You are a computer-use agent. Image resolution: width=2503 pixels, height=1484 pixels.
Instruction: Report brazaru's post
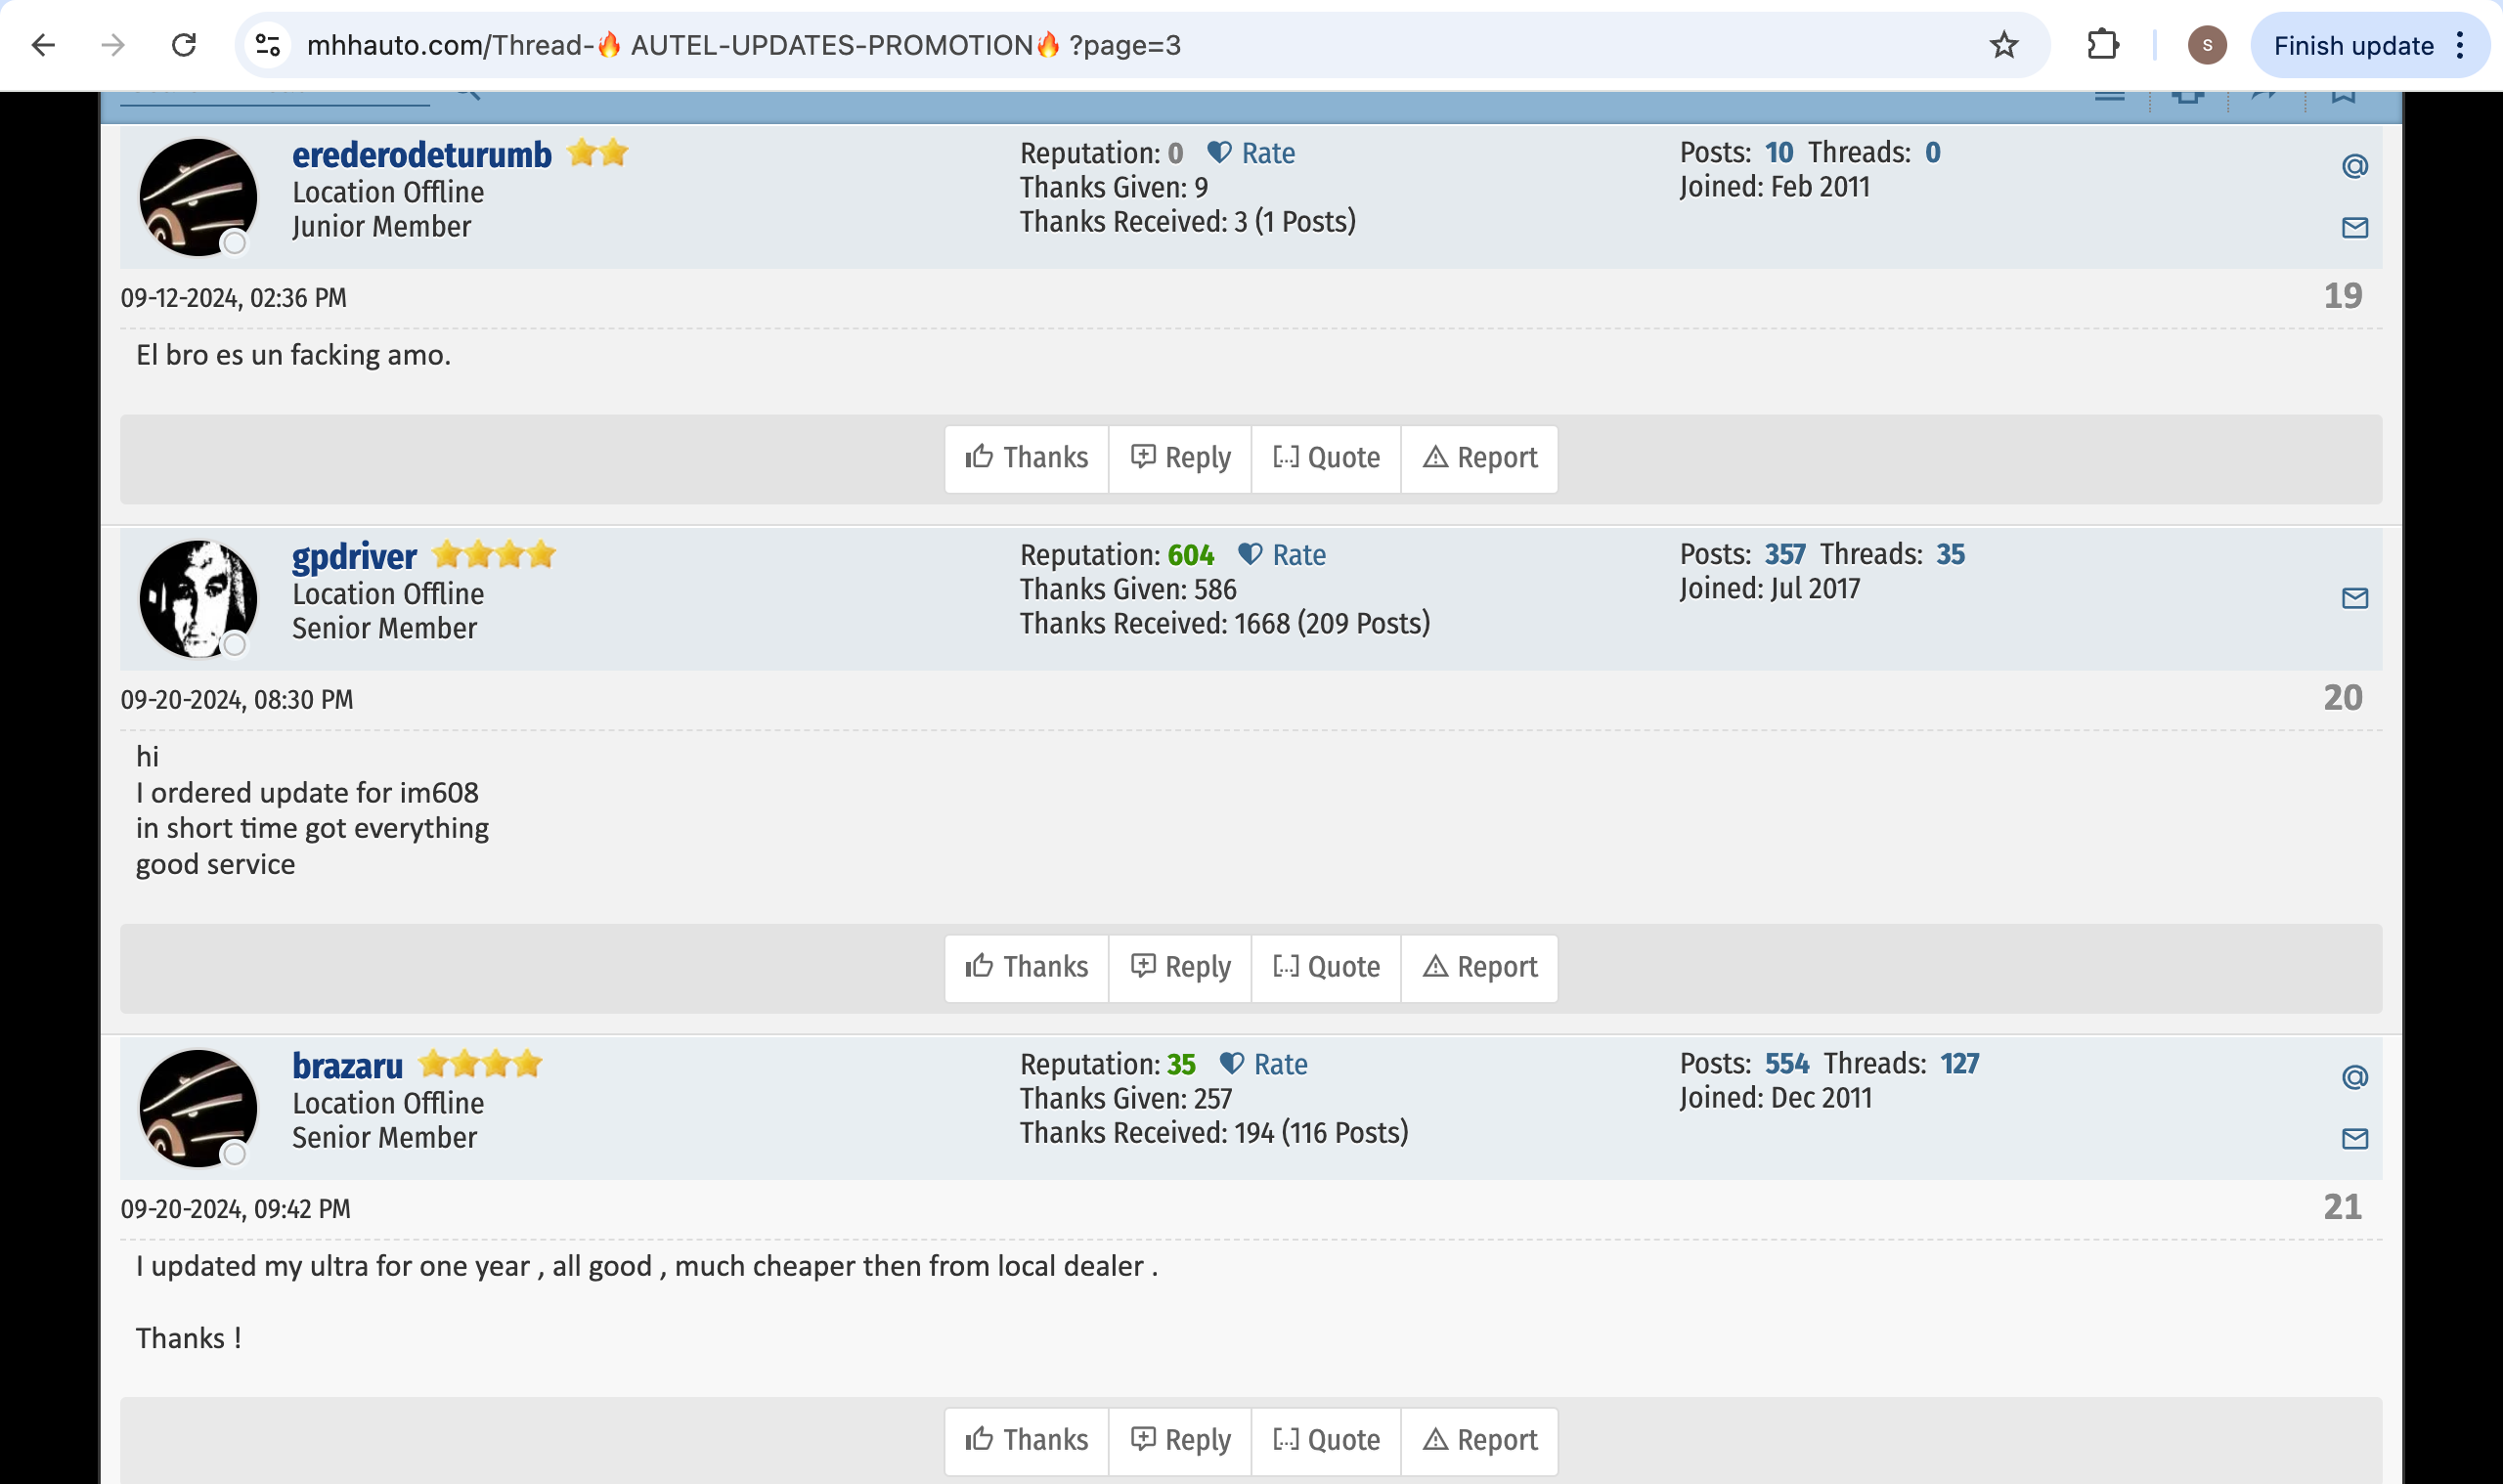(1479, 1439)
